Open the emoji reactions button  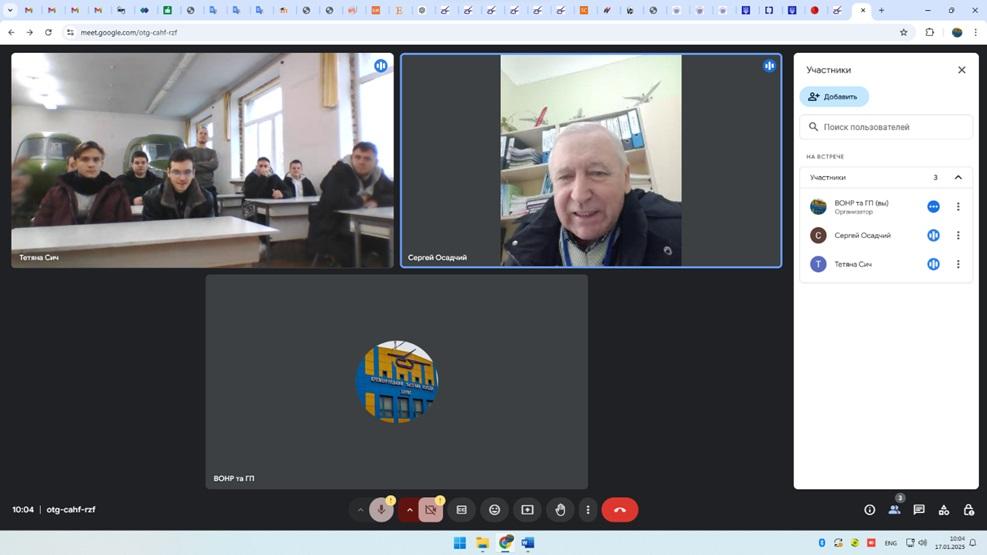click(x=494, y=510)
